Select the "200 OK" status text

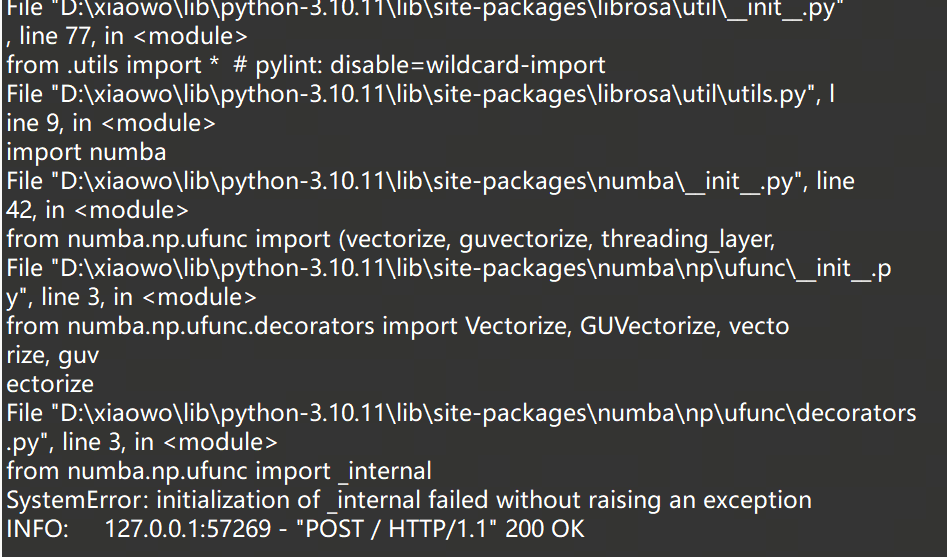coord(545,529)
